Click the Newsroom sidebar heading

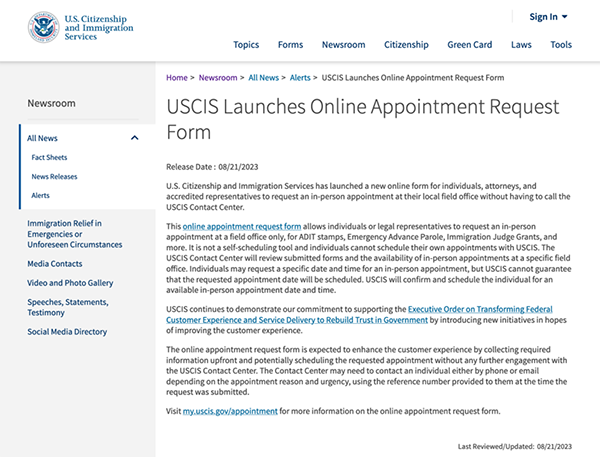click(x=51, y=103)
